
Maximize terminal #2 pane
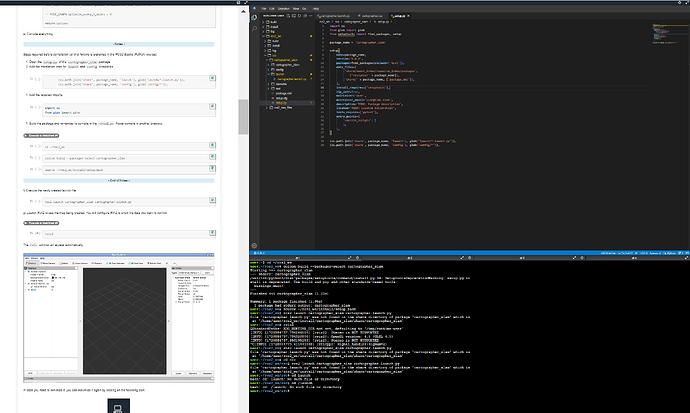(x=462, y=258)
